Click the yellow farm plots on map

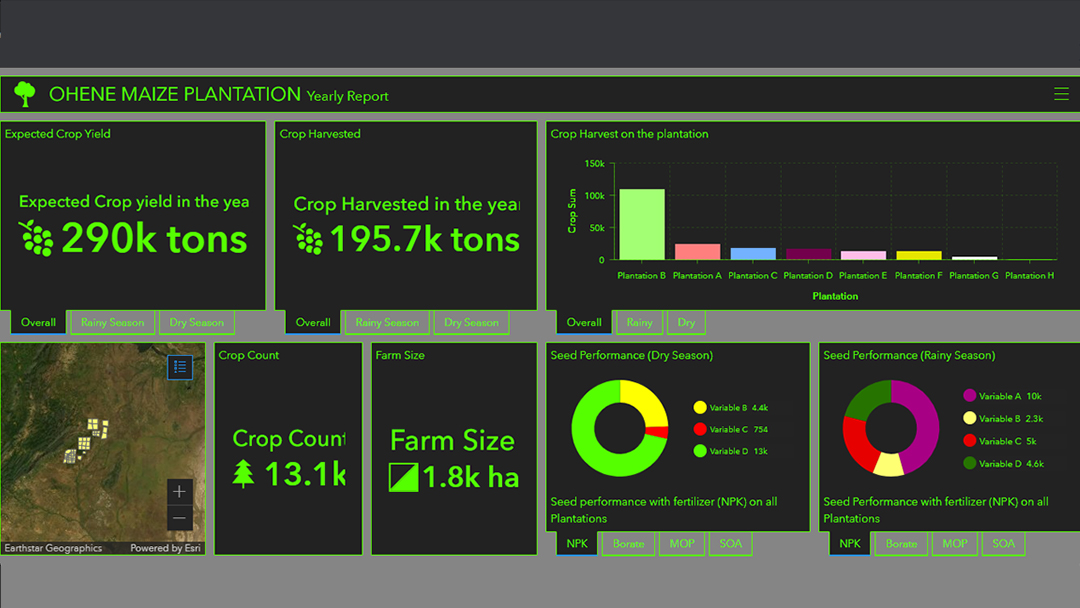click(x=90, y=434)
